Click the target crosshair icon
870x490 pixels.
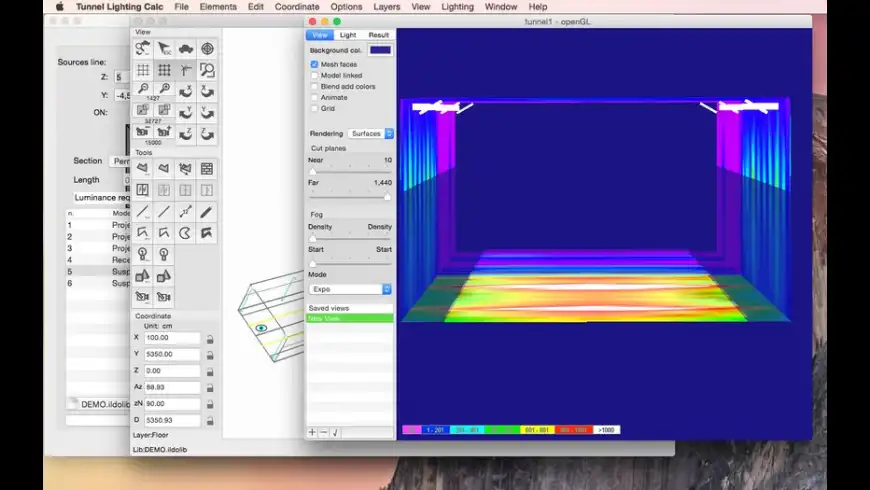coord(207,49)
